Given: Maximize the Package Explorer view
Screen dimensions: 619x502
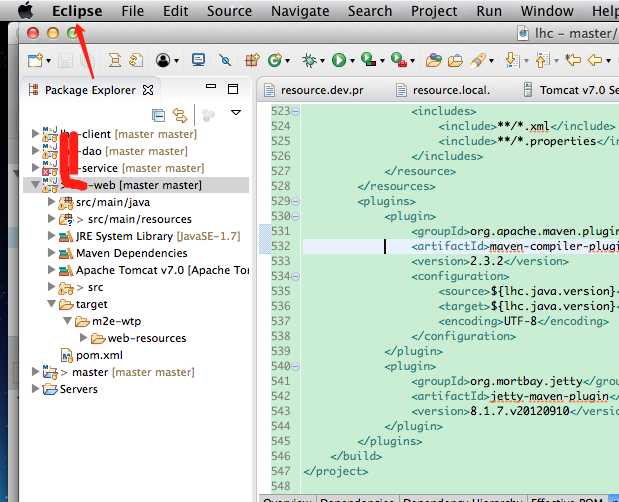Looking at the screenshot, I should coord(233,89).
